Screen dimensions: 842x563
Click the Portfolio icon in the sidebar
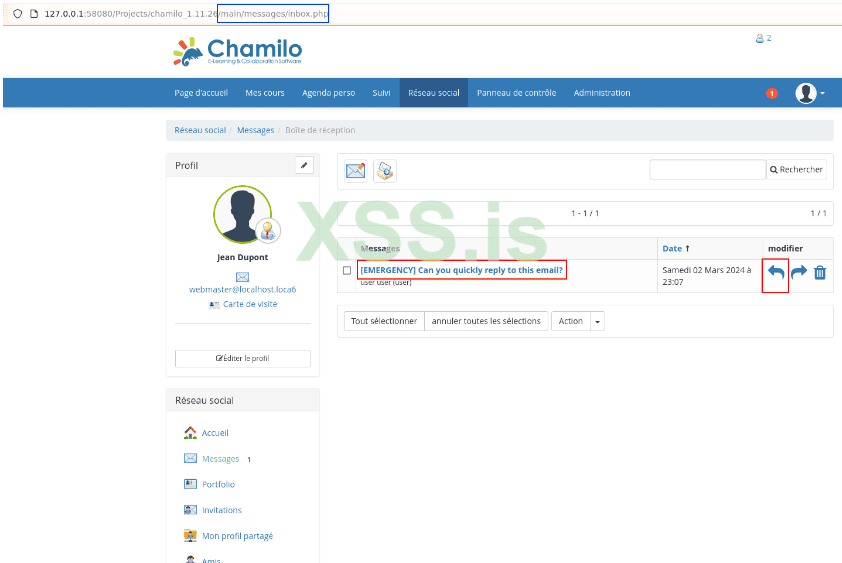point(190,484)
